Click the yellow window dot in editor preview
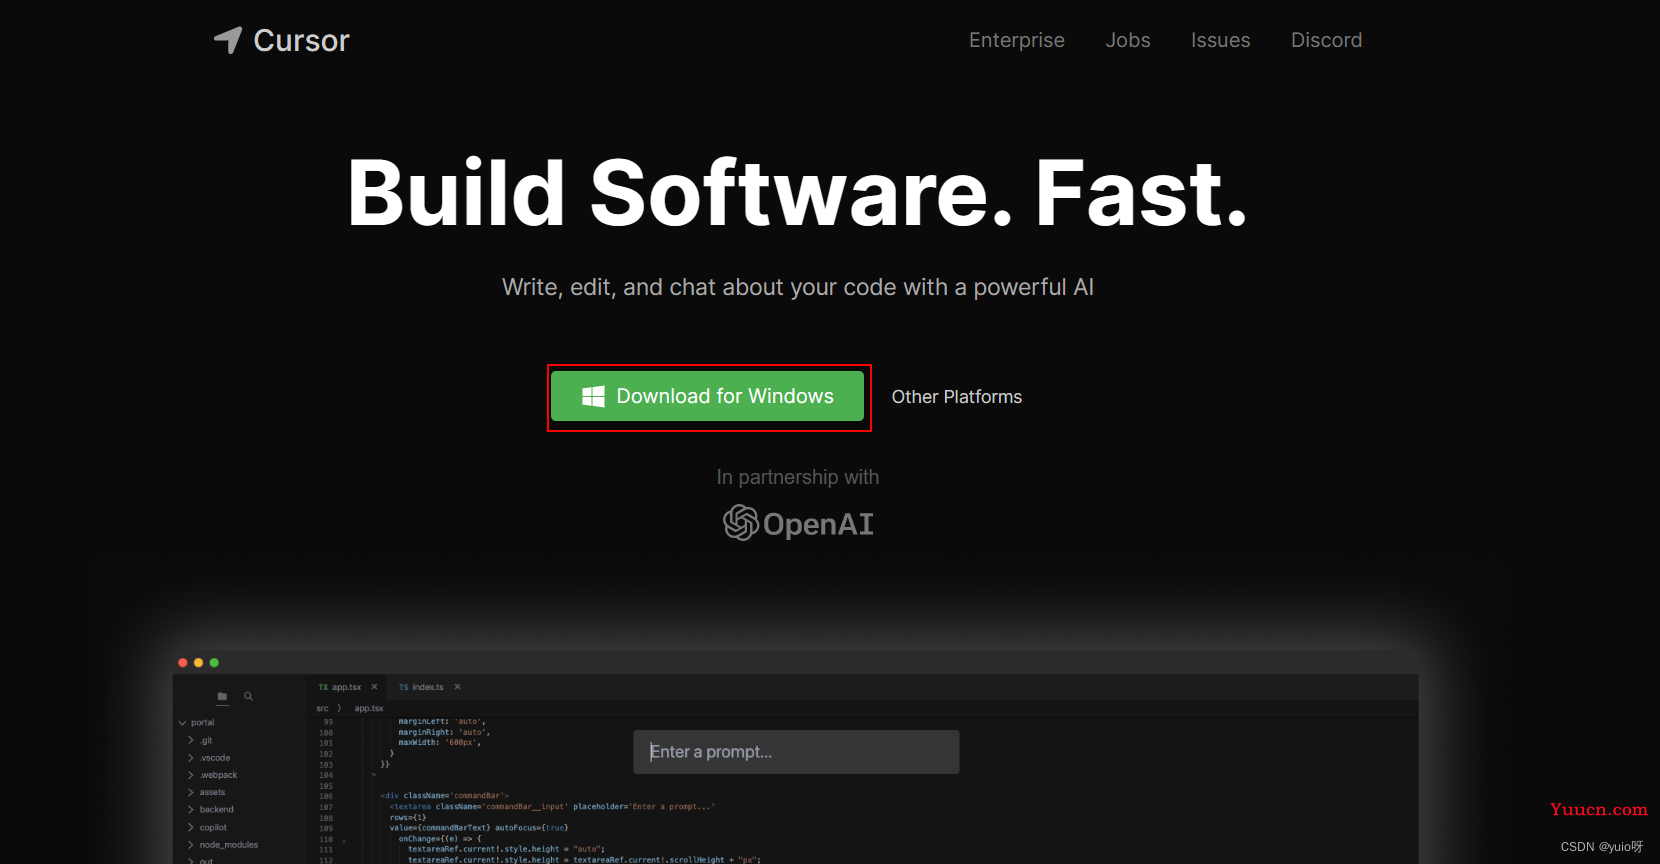The height and width of the screenshot is (864, 1660). (198, 663)
